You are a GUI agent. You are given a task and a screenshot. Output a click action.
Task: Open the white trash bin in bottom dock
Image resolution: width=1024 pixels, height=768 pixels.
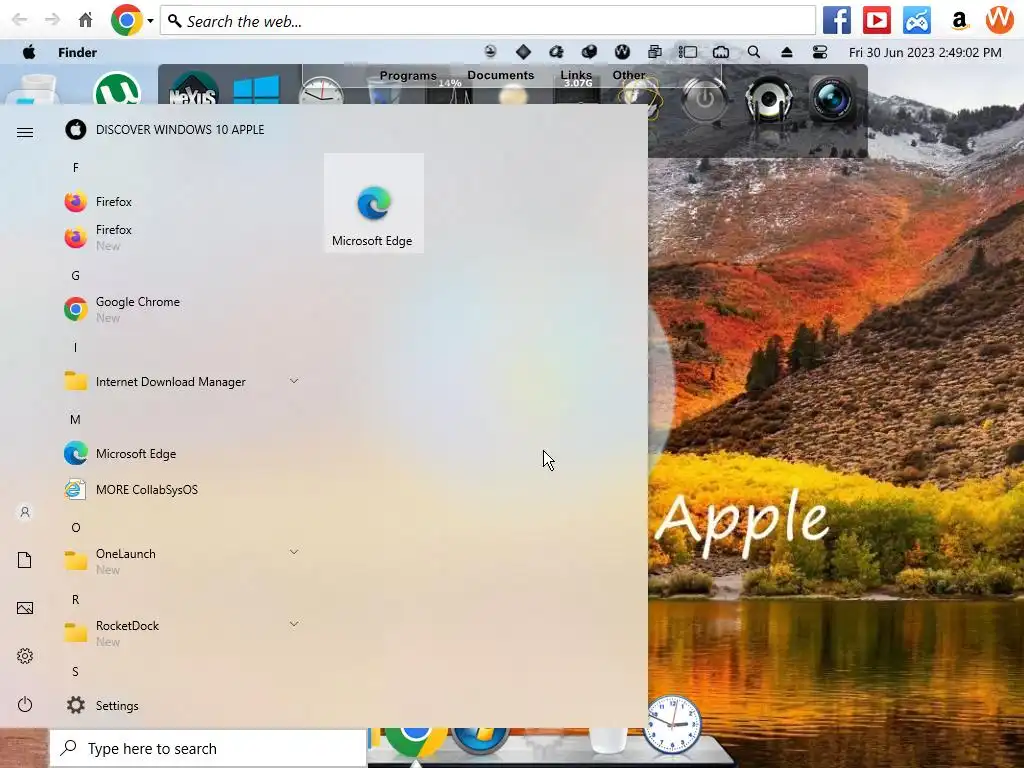tap(607, 741)
